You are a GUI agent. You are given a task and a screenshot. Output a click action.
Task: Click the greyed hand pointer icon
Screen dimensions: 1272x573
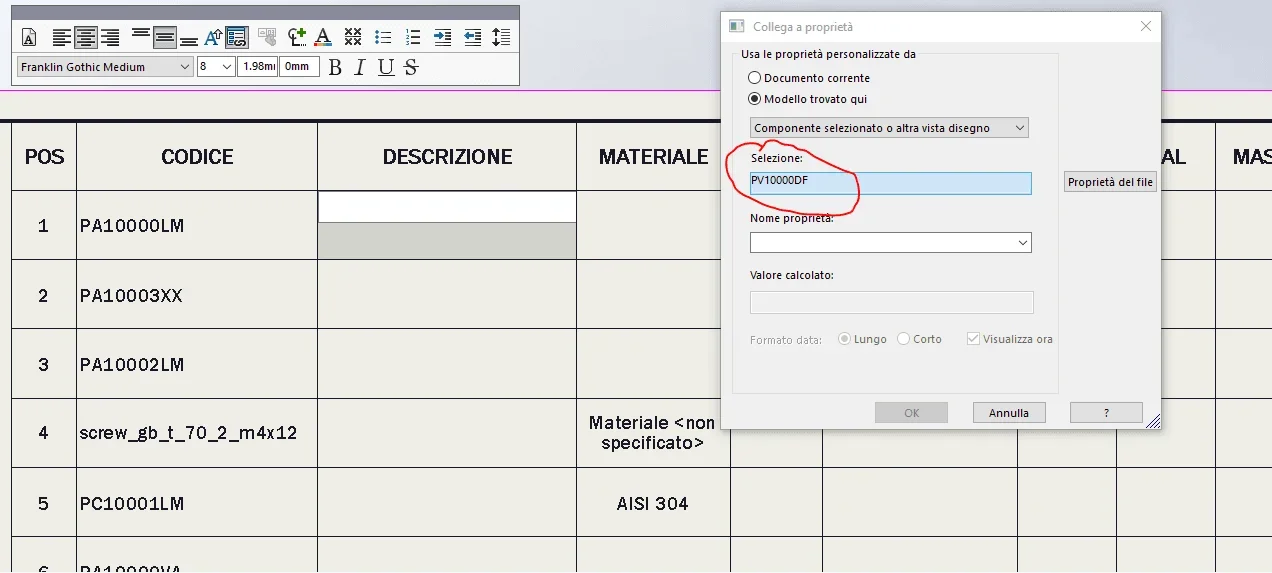[x=267, y=38]
